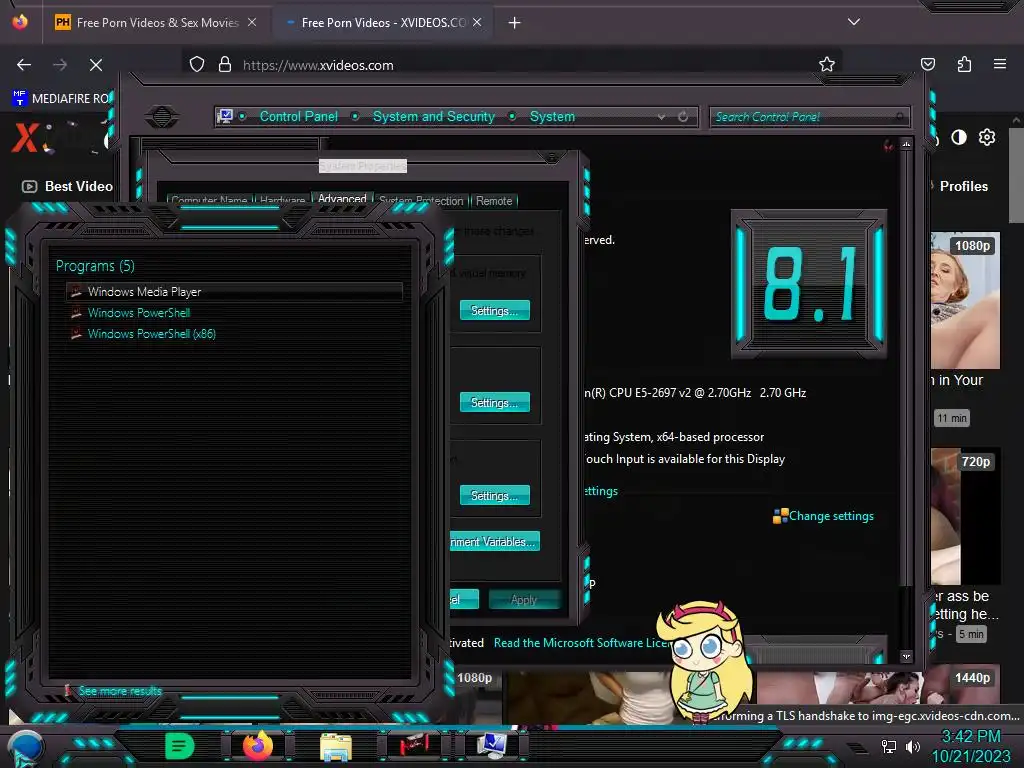Select the XVIDEOS.COM browser tab
Viewport: 1024px width, 768px height.
click(x=384, y=22)
